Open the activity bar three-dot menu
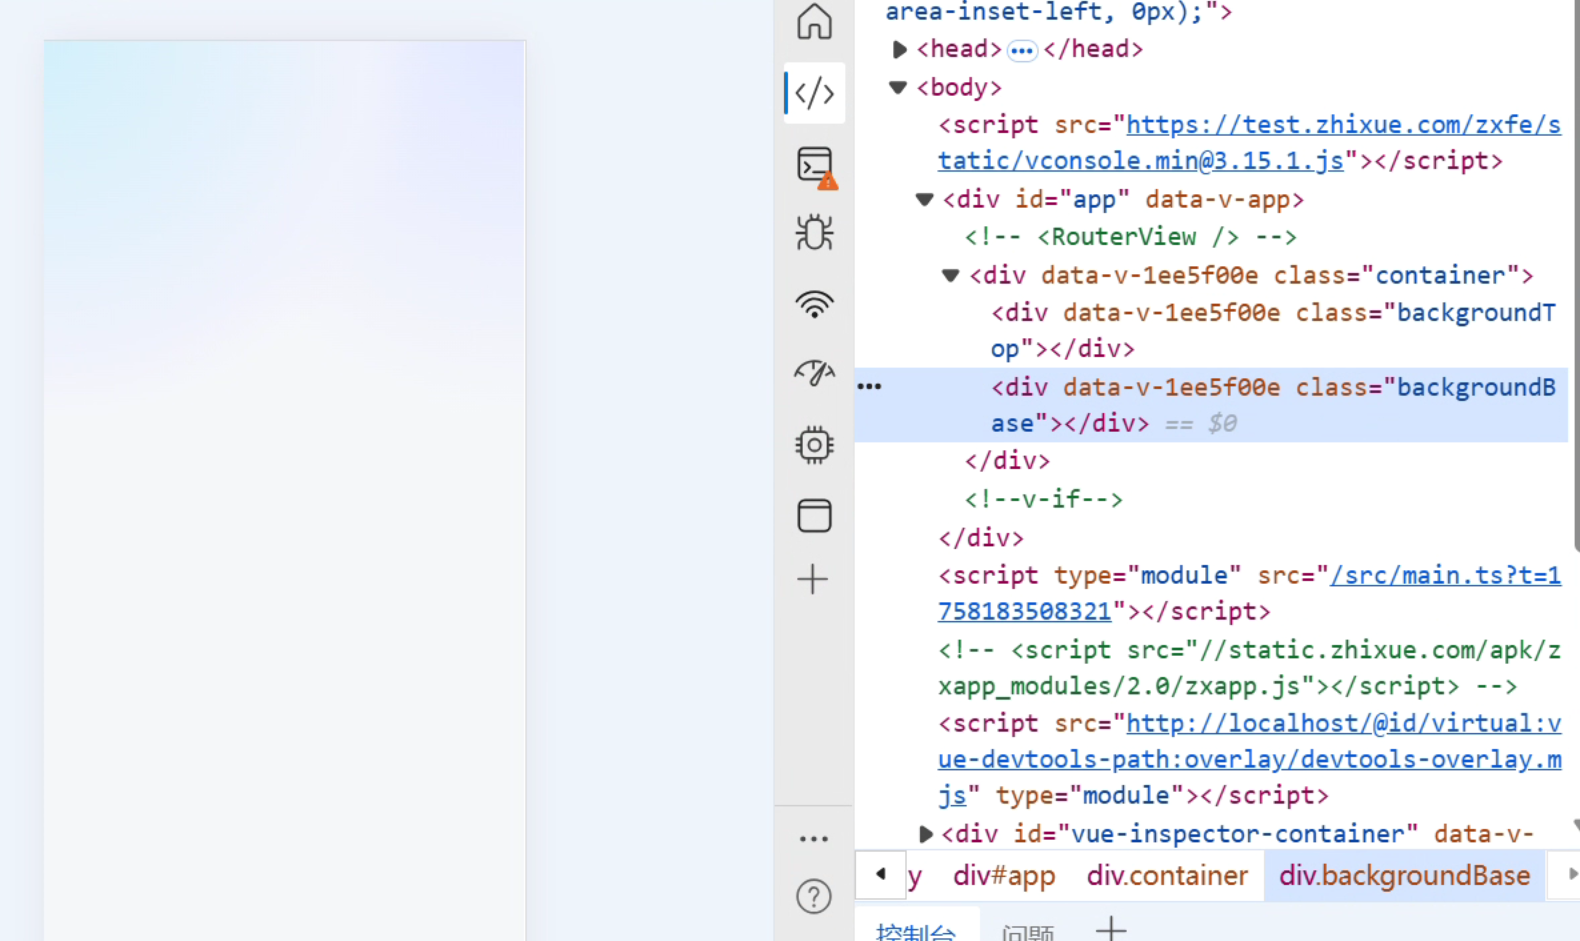Screen dimensions: 1580x941 coord(814,839)
